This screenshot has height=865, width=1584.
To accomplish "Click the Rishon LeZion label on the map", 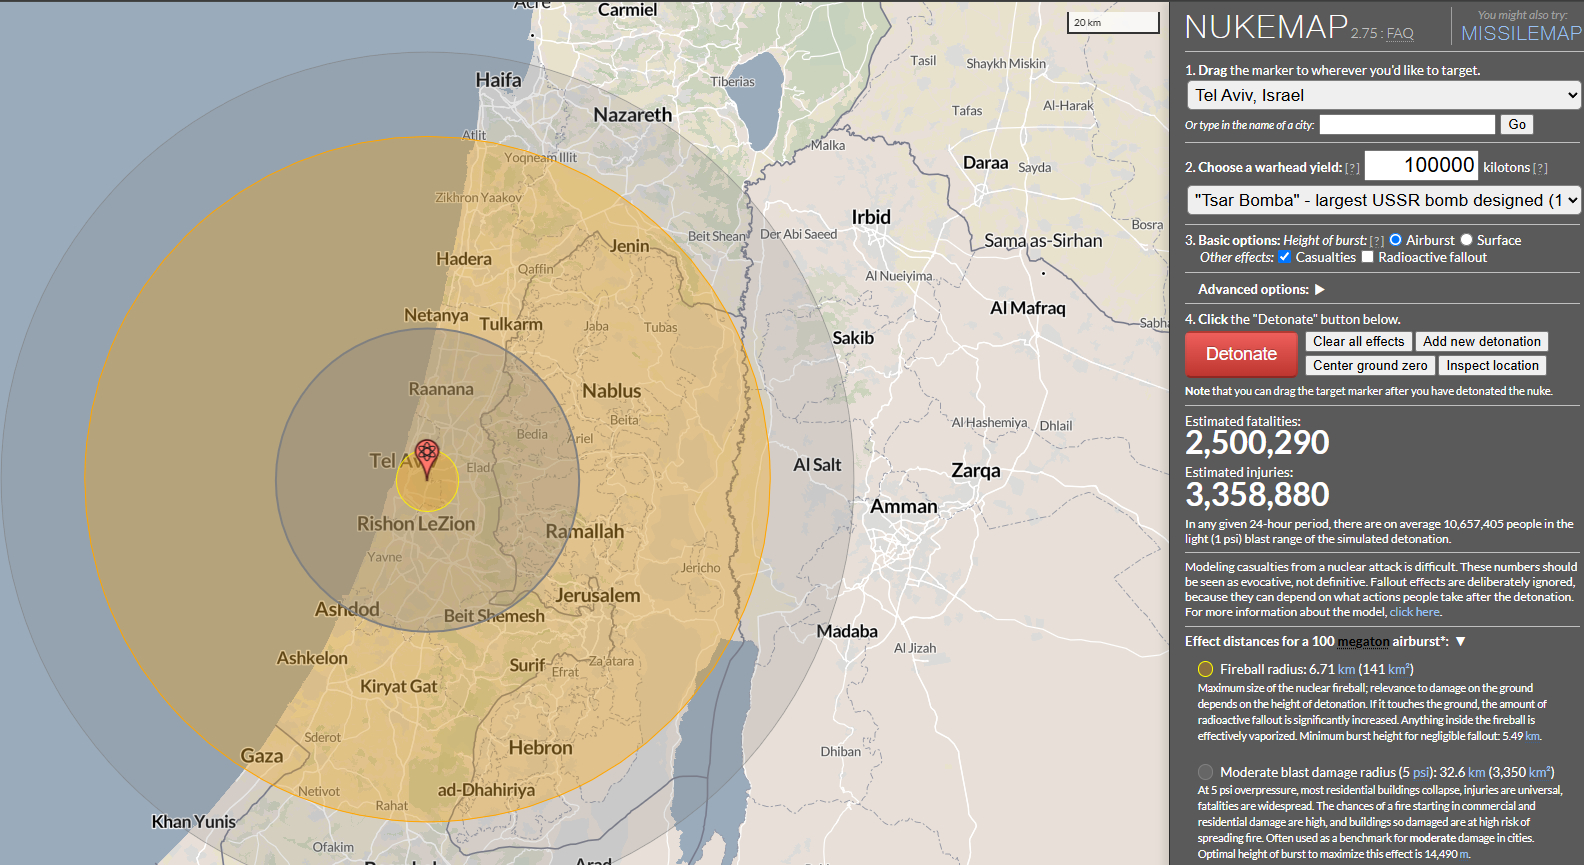I will [x=416, y=524].
